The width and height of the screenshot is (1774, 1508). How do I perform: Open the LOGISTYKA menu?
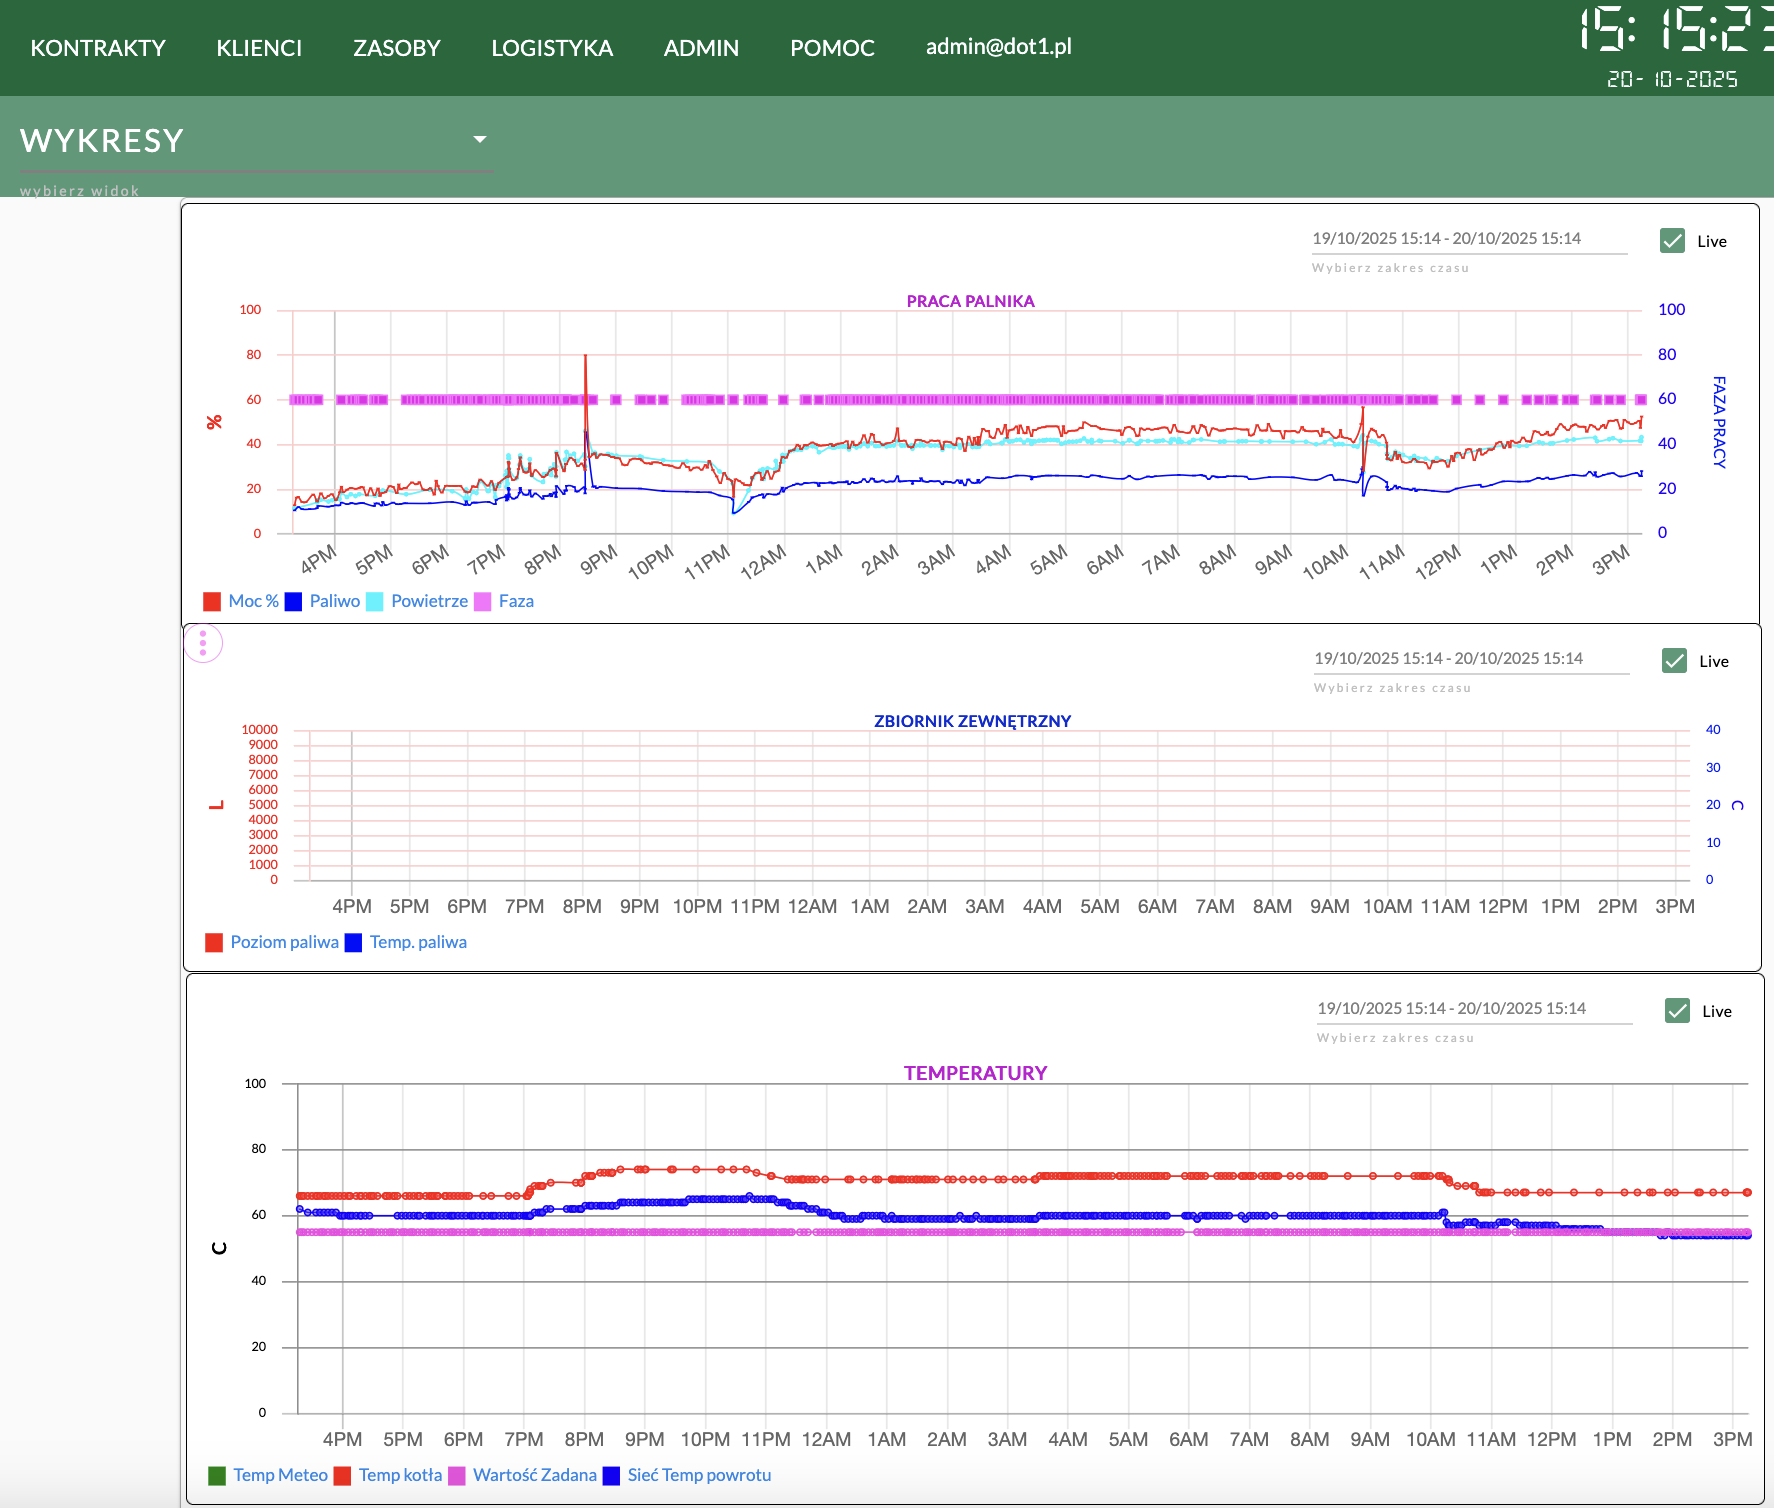552,48
